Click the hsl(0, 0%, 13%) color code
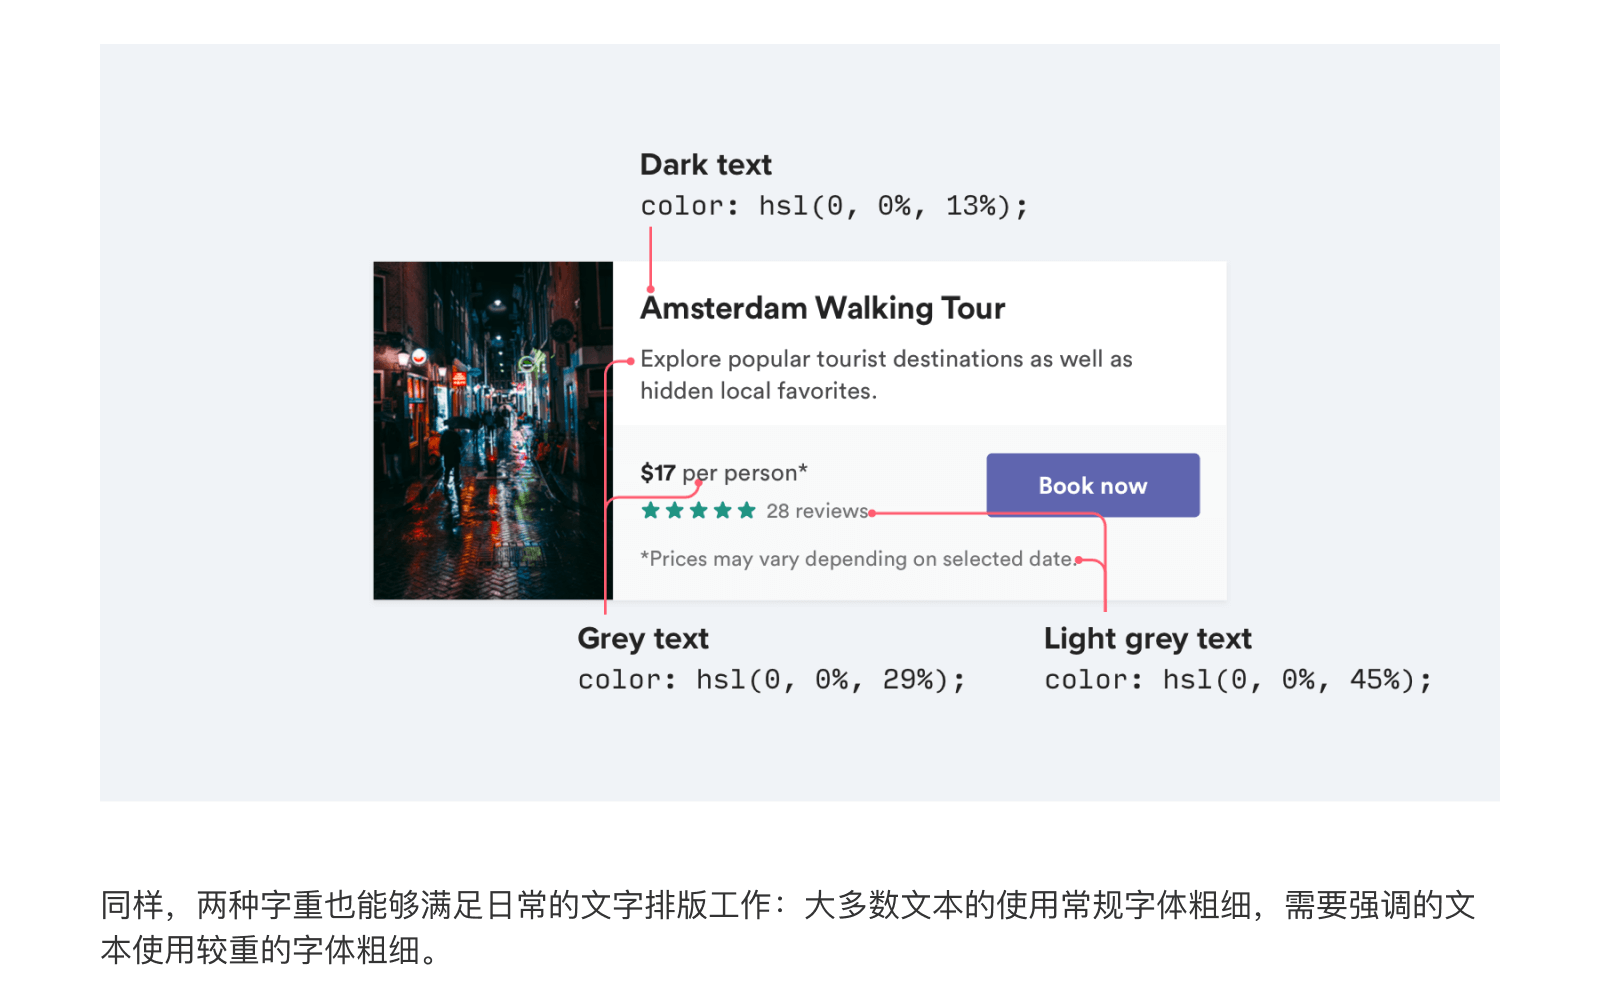The height and width of the screenshot is (1000, 1600). coord(833,206)
